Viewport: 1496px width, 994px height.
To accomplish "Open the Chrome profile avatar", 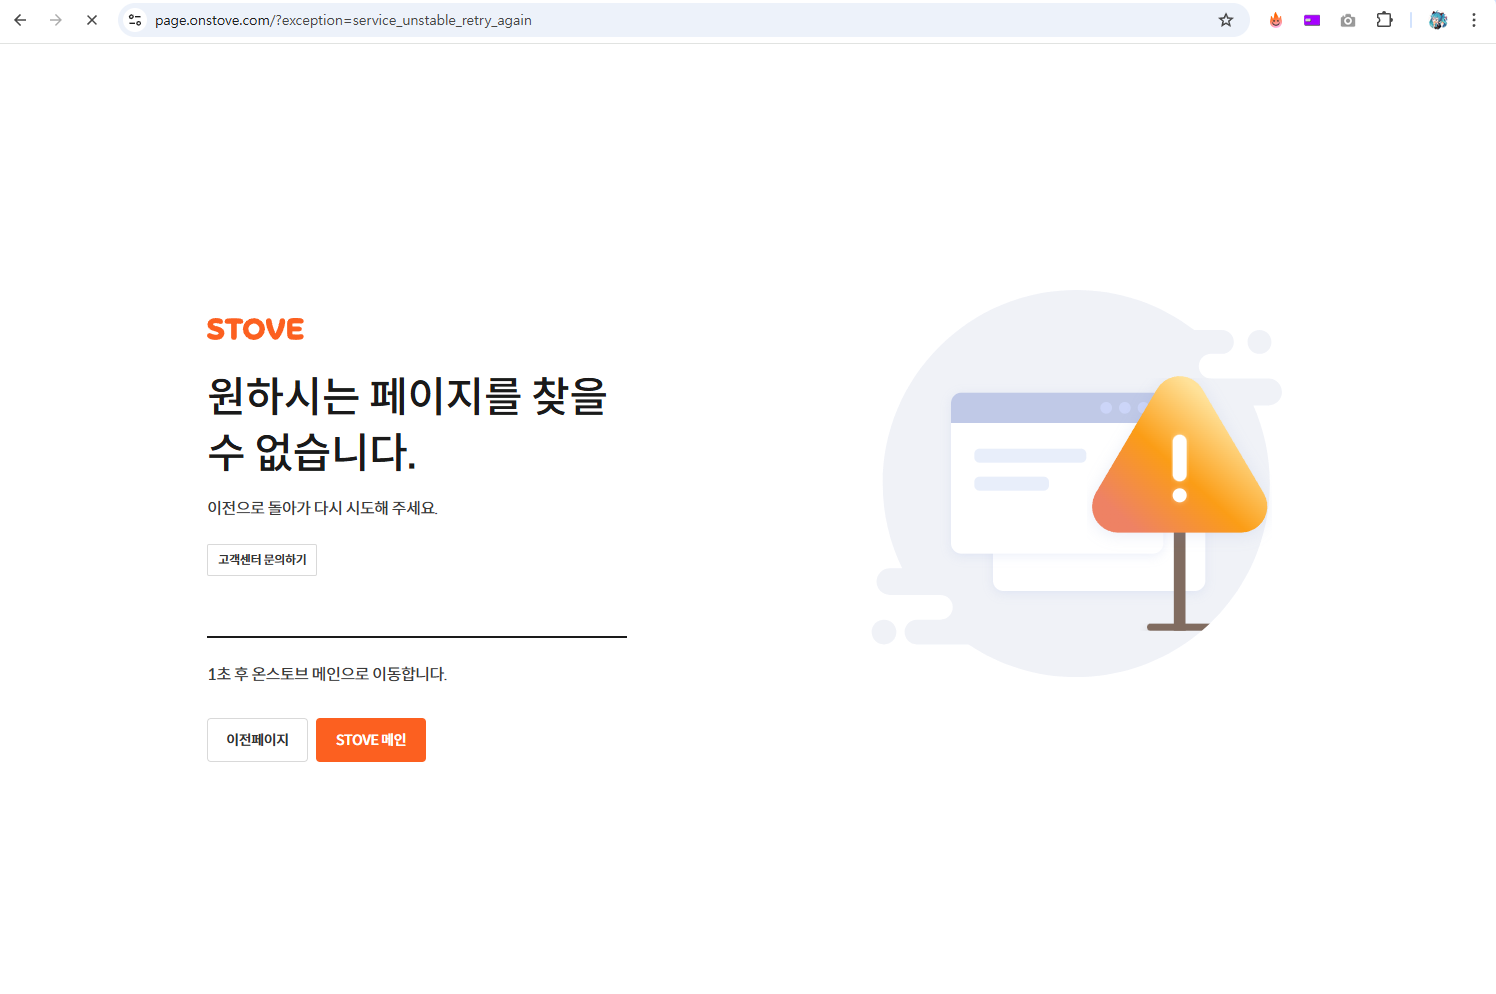I will (x=1438, y=20).
